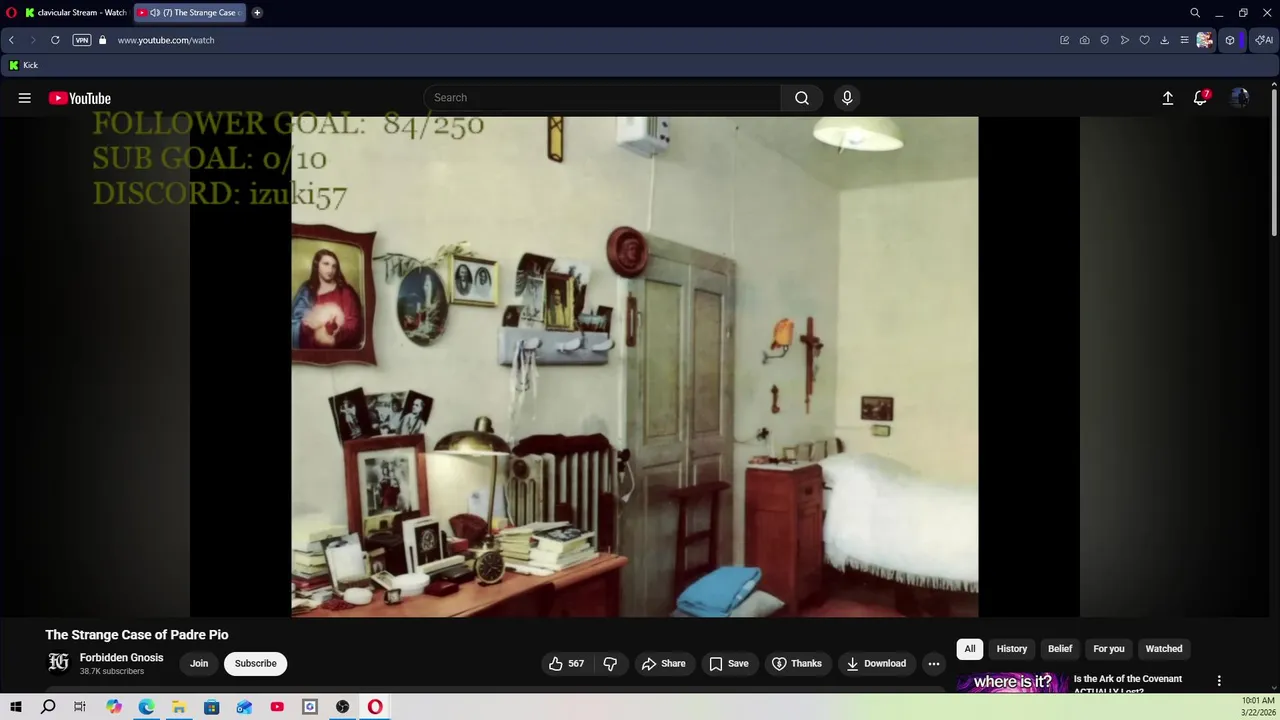This screenshot has width=1280, height=720.
Task: Open Opera easy setup sliders icon
Action: pos(1184,40)
